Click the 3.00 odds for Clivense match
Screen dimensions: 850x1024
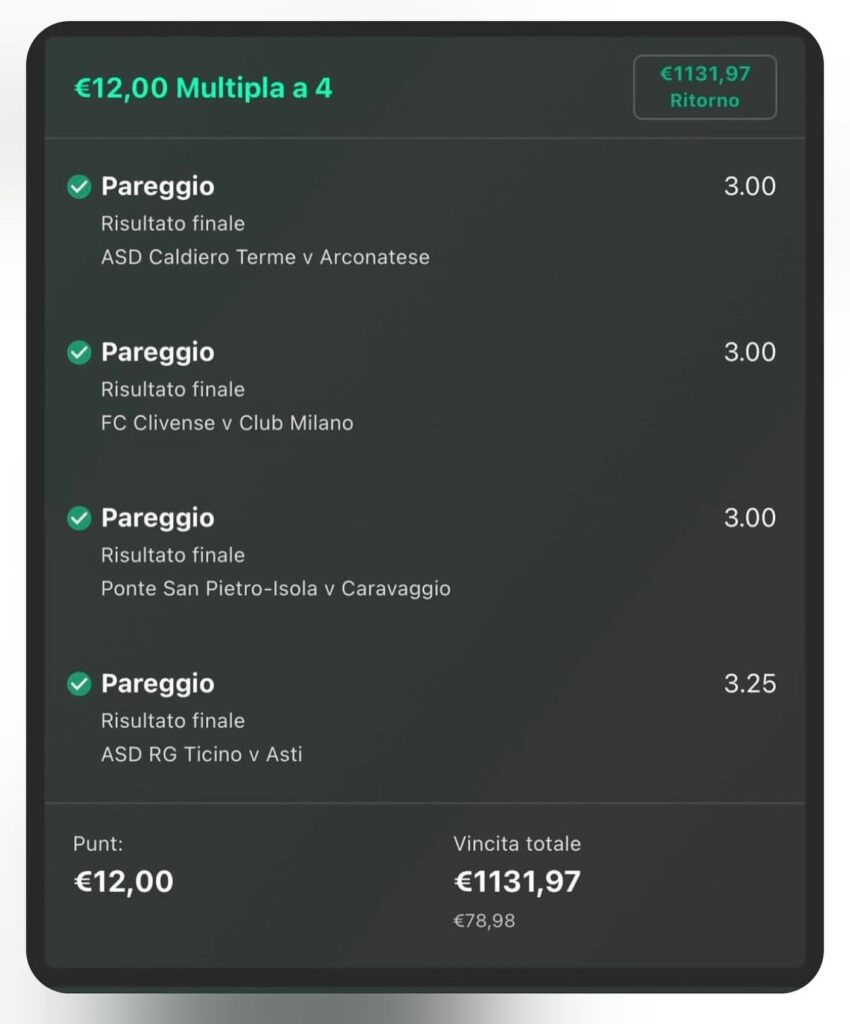749,353
